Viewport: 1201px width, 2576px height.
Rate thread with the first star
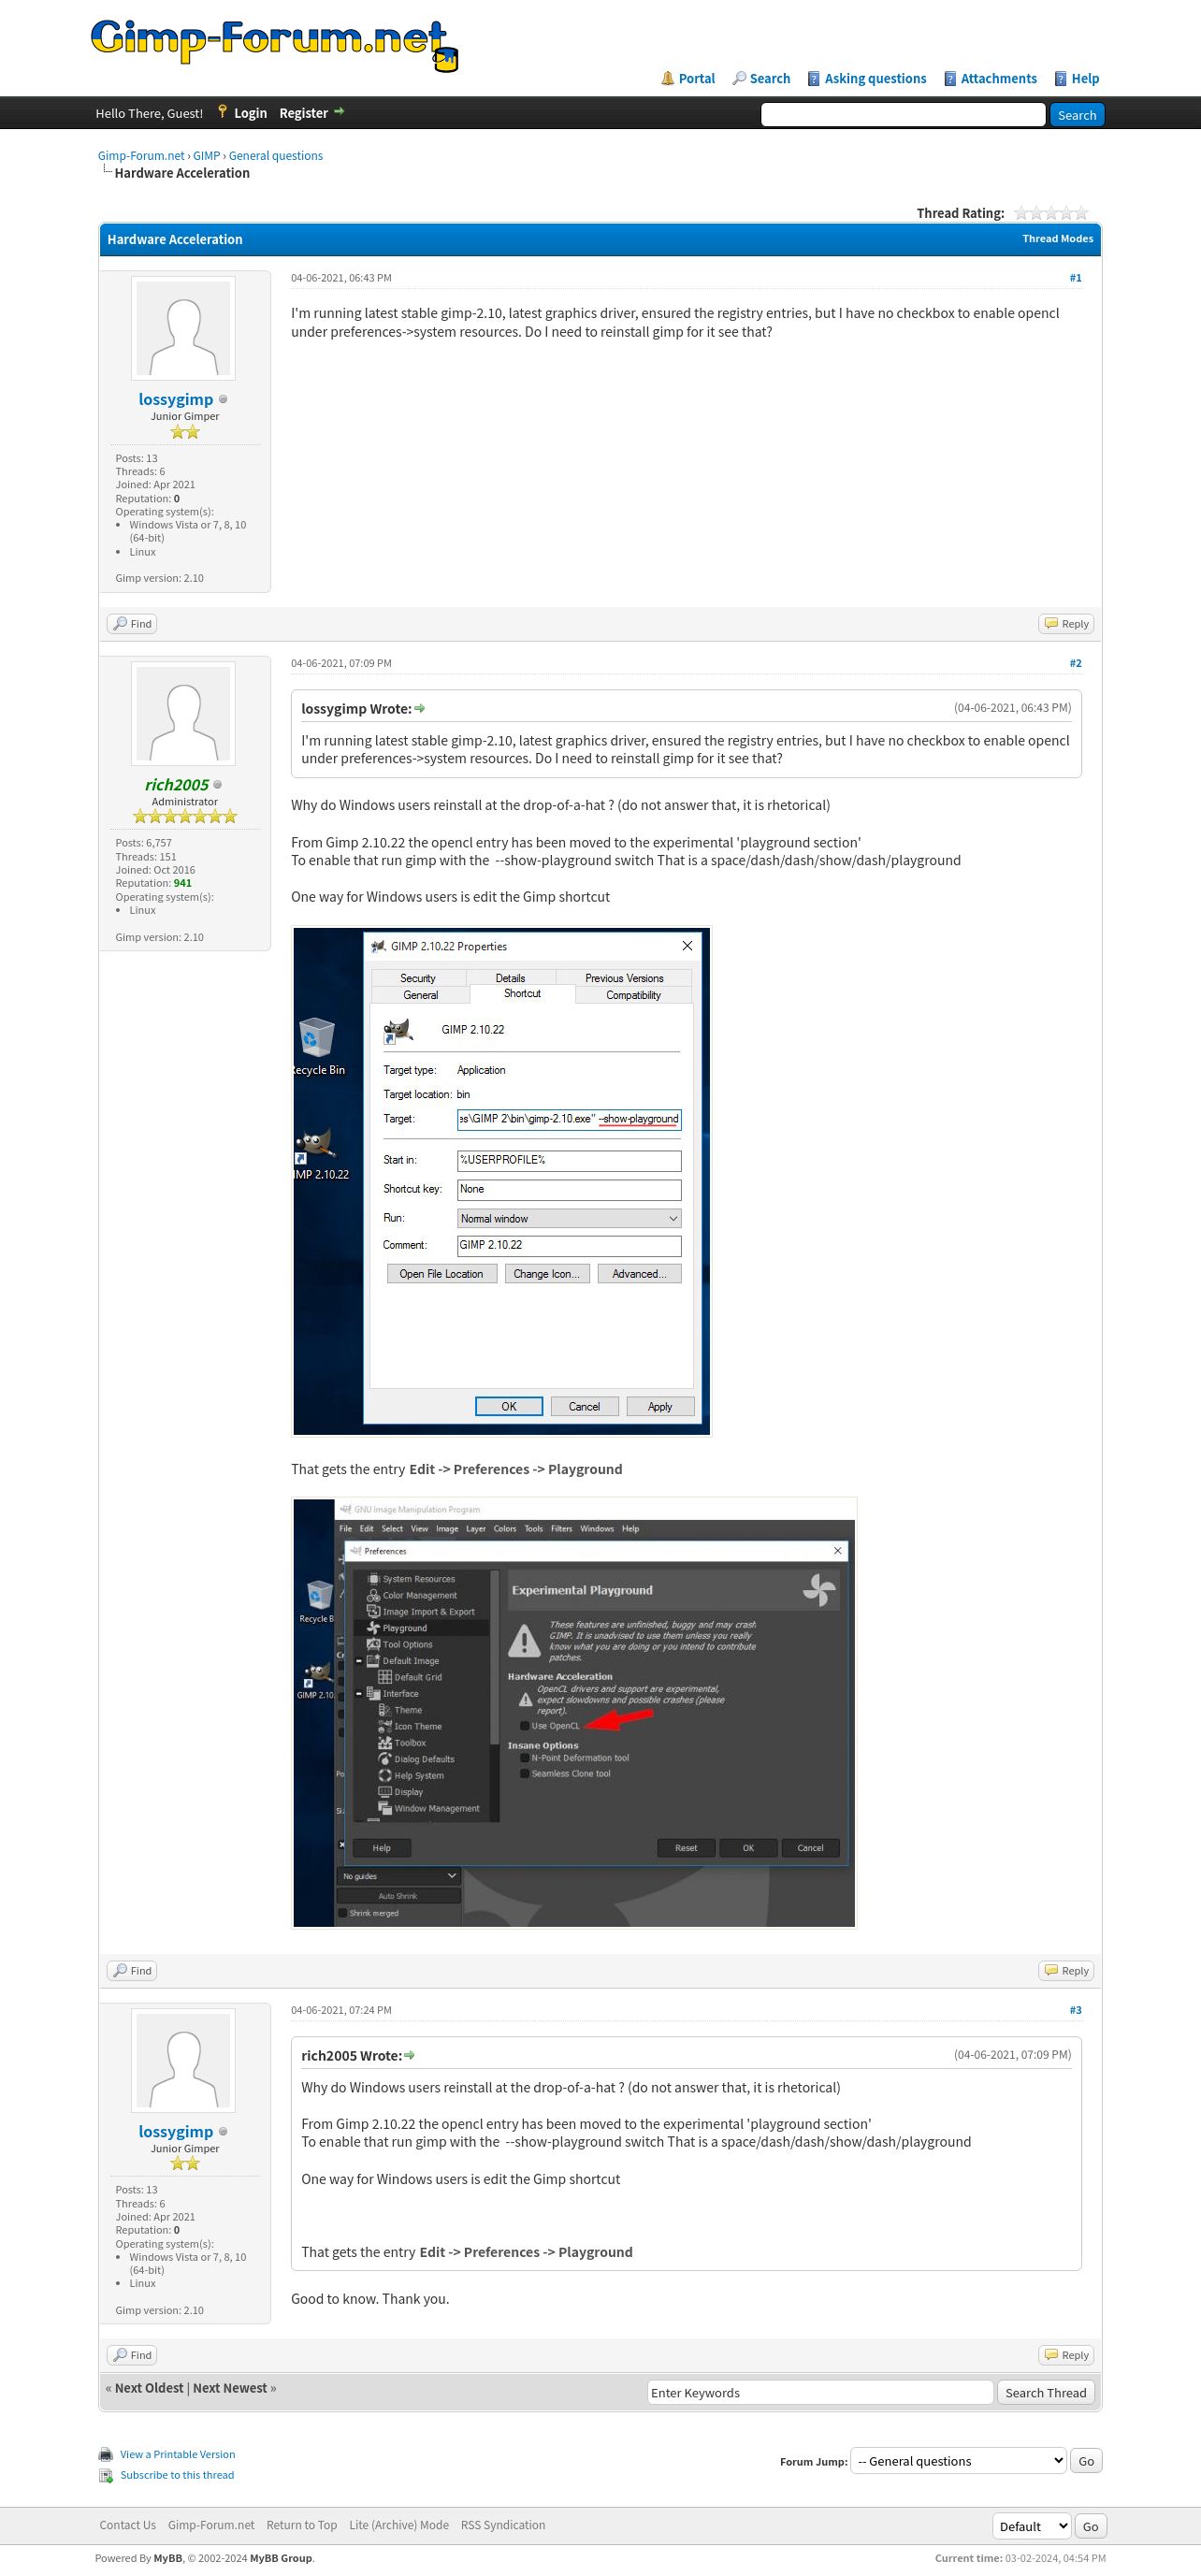[1021, 213]
